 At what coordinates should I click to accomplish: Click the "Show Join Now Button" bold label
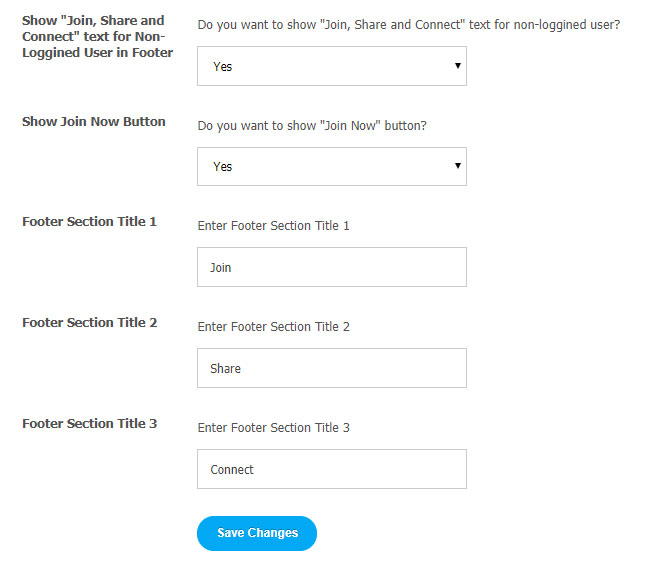tap(94, 122)
